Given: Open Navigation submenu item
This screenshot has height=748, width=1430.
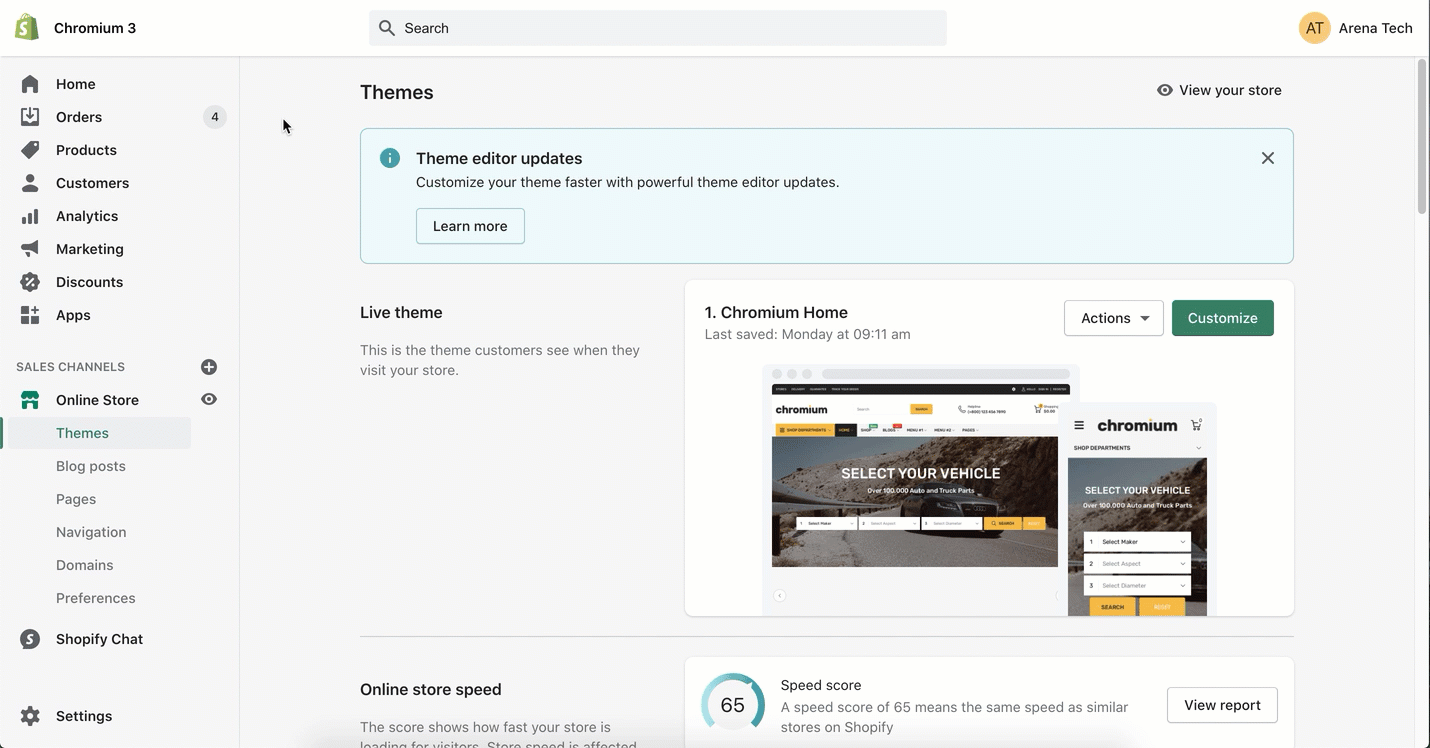Looking at the screenshot, I should pos(91,532).
